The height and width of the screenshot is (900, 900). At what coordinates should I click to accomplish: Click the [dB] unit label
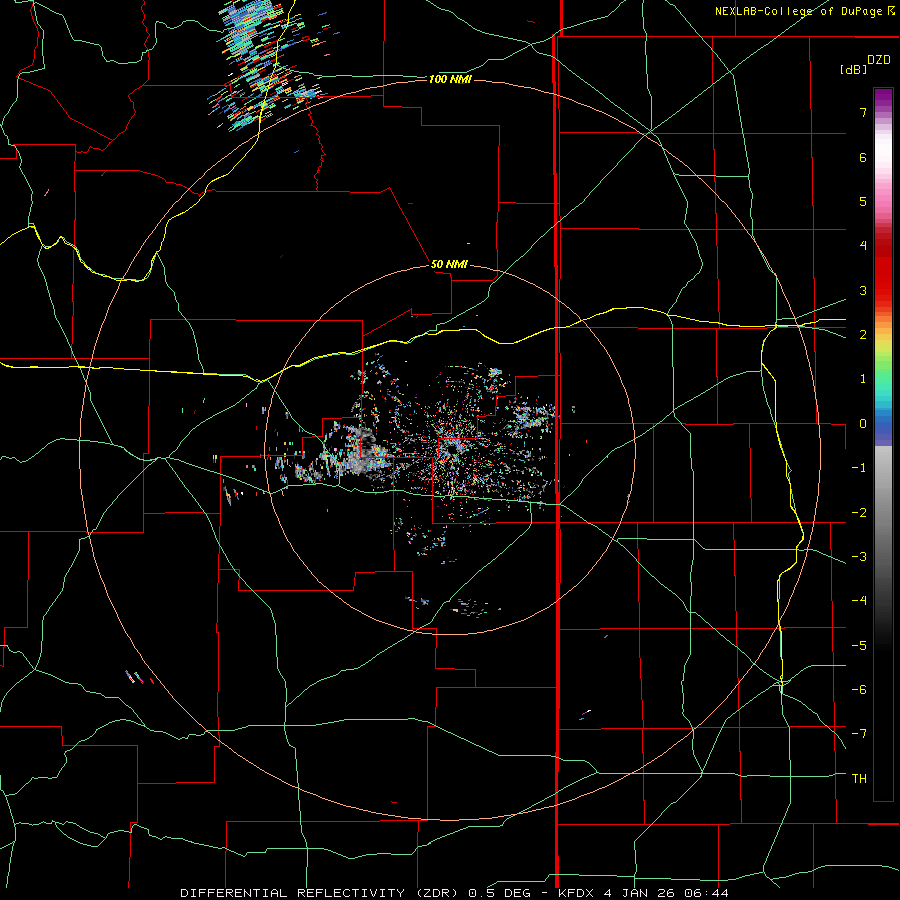(853, 69)
